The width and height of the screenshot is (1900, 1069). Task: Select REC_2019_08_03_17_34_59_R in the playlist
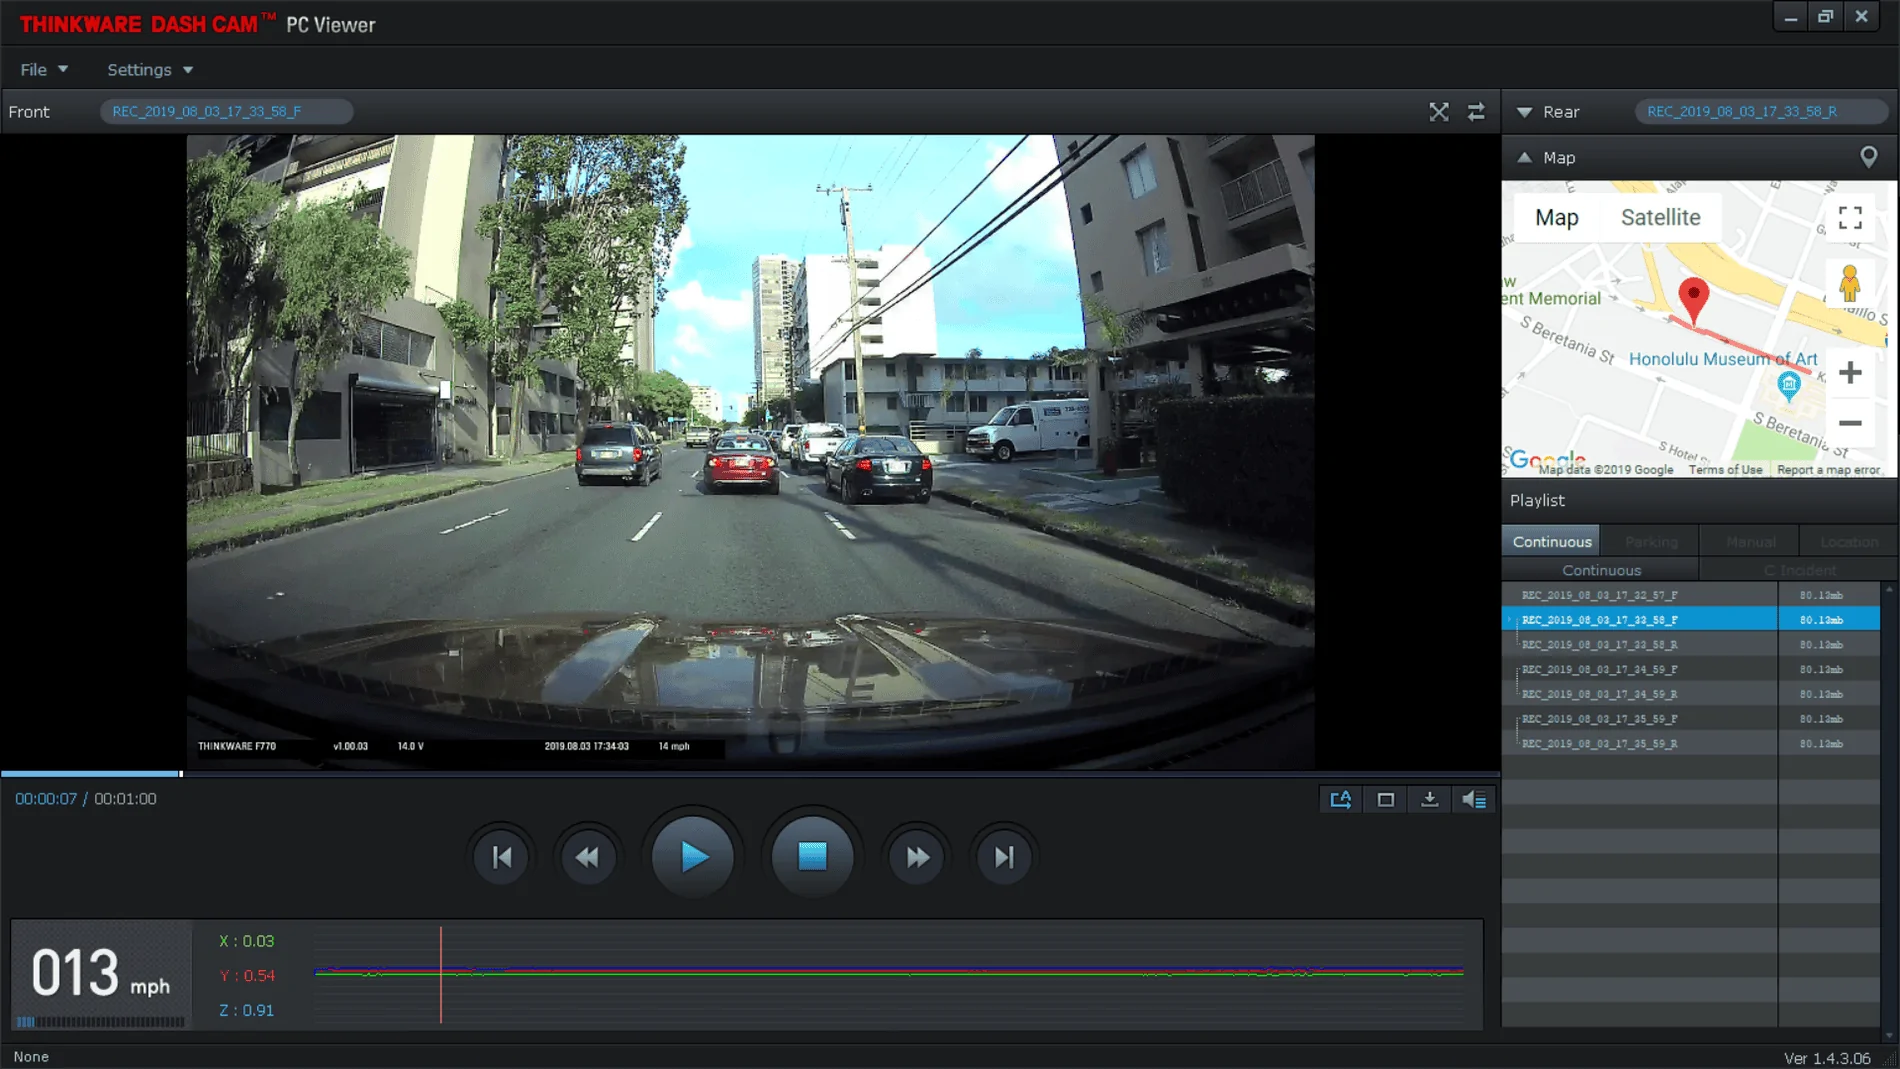(1640, 694)
